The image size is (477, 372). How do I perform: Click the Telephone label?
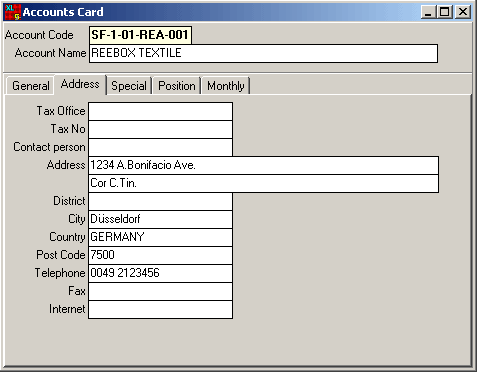pyautogui.click(x=60, y=273)
